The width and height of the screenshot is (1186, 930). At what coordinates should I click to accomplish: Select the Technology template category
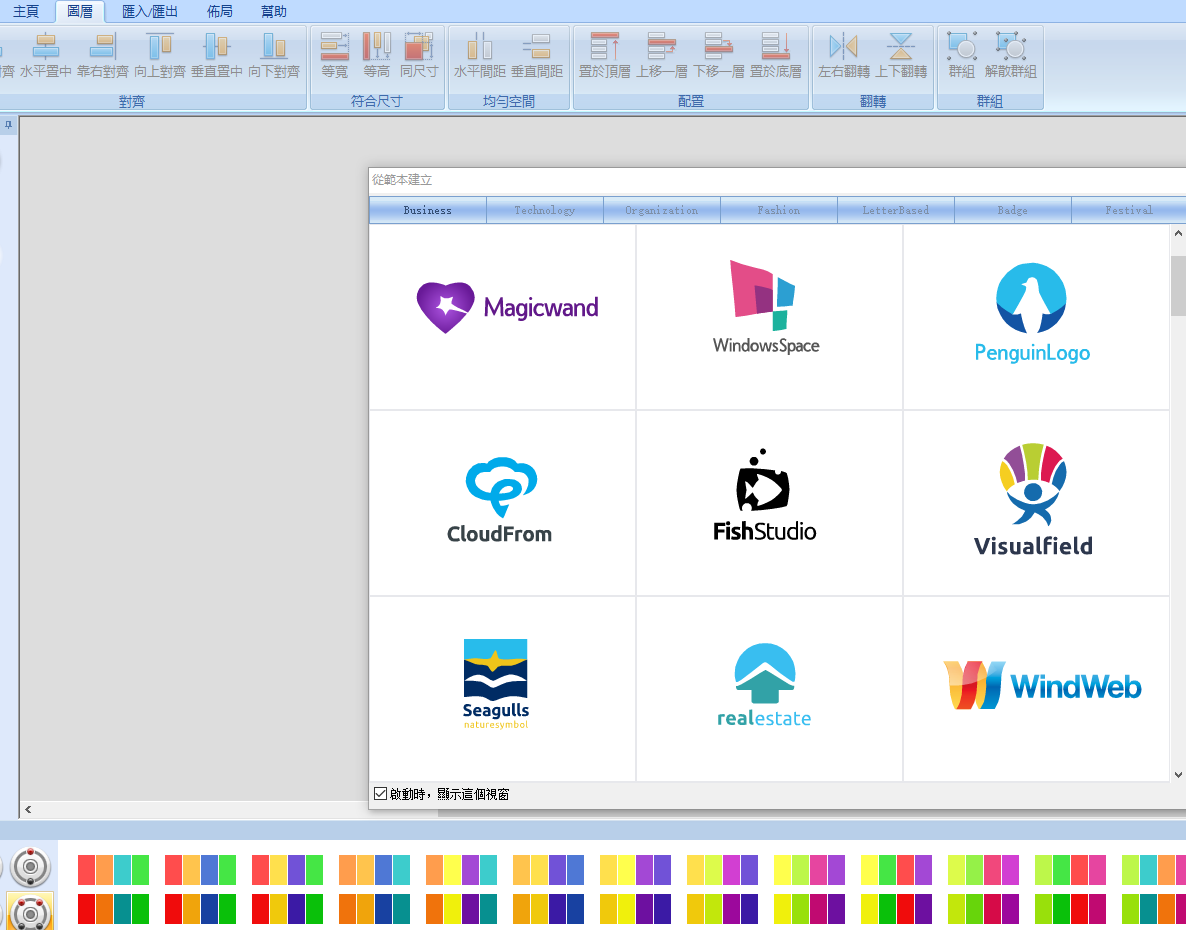point(545,210)
